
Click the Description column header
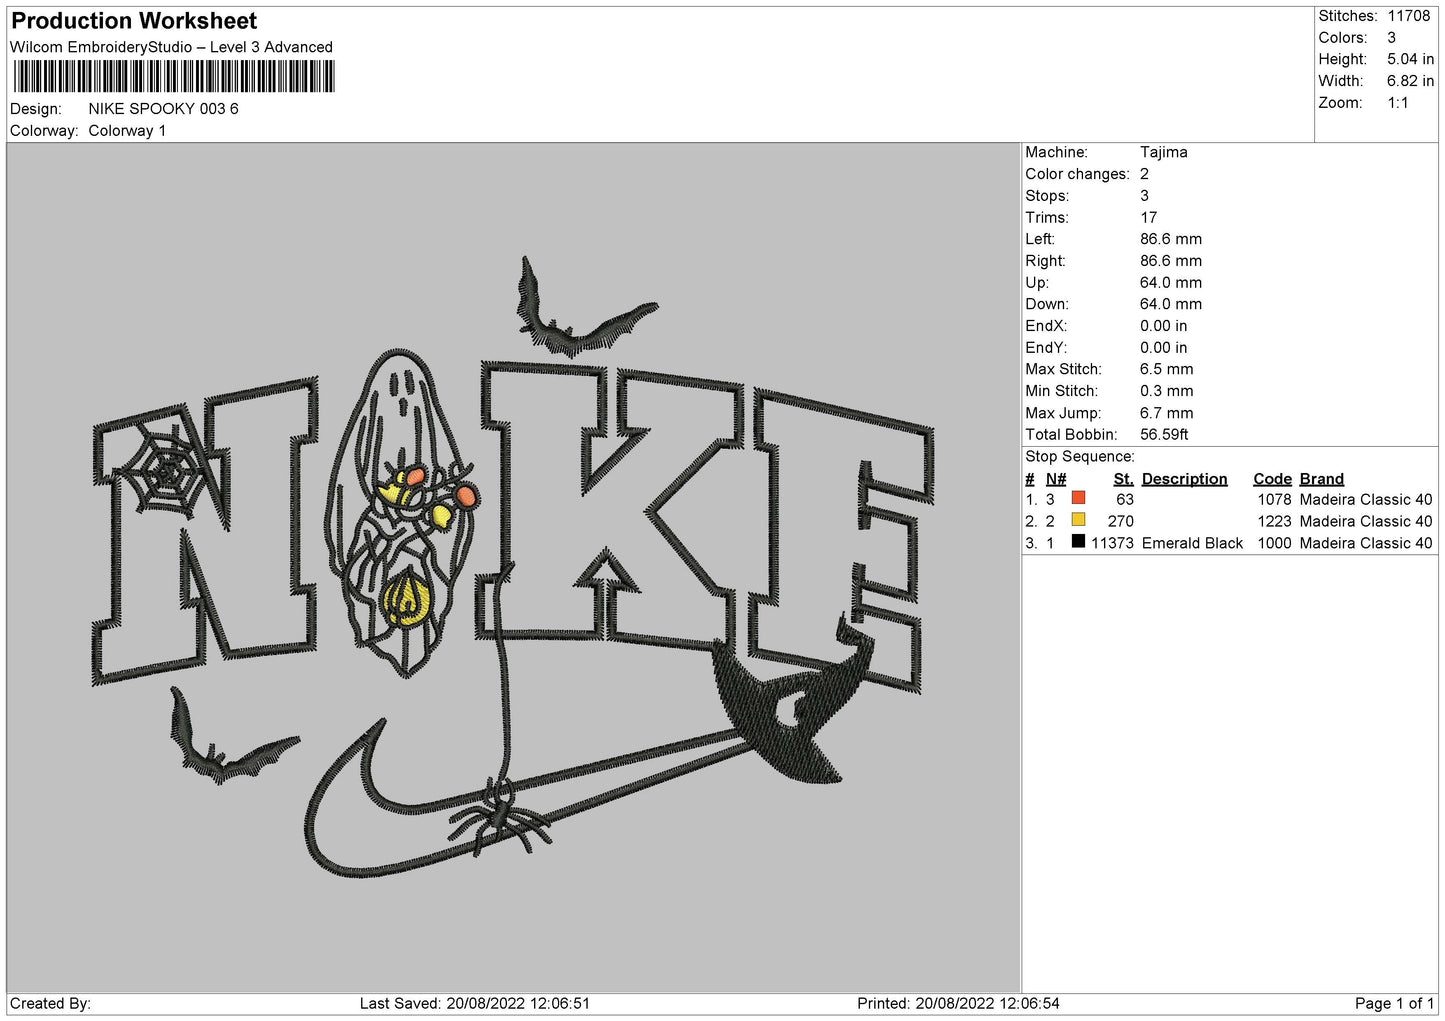click(1184, 479)
